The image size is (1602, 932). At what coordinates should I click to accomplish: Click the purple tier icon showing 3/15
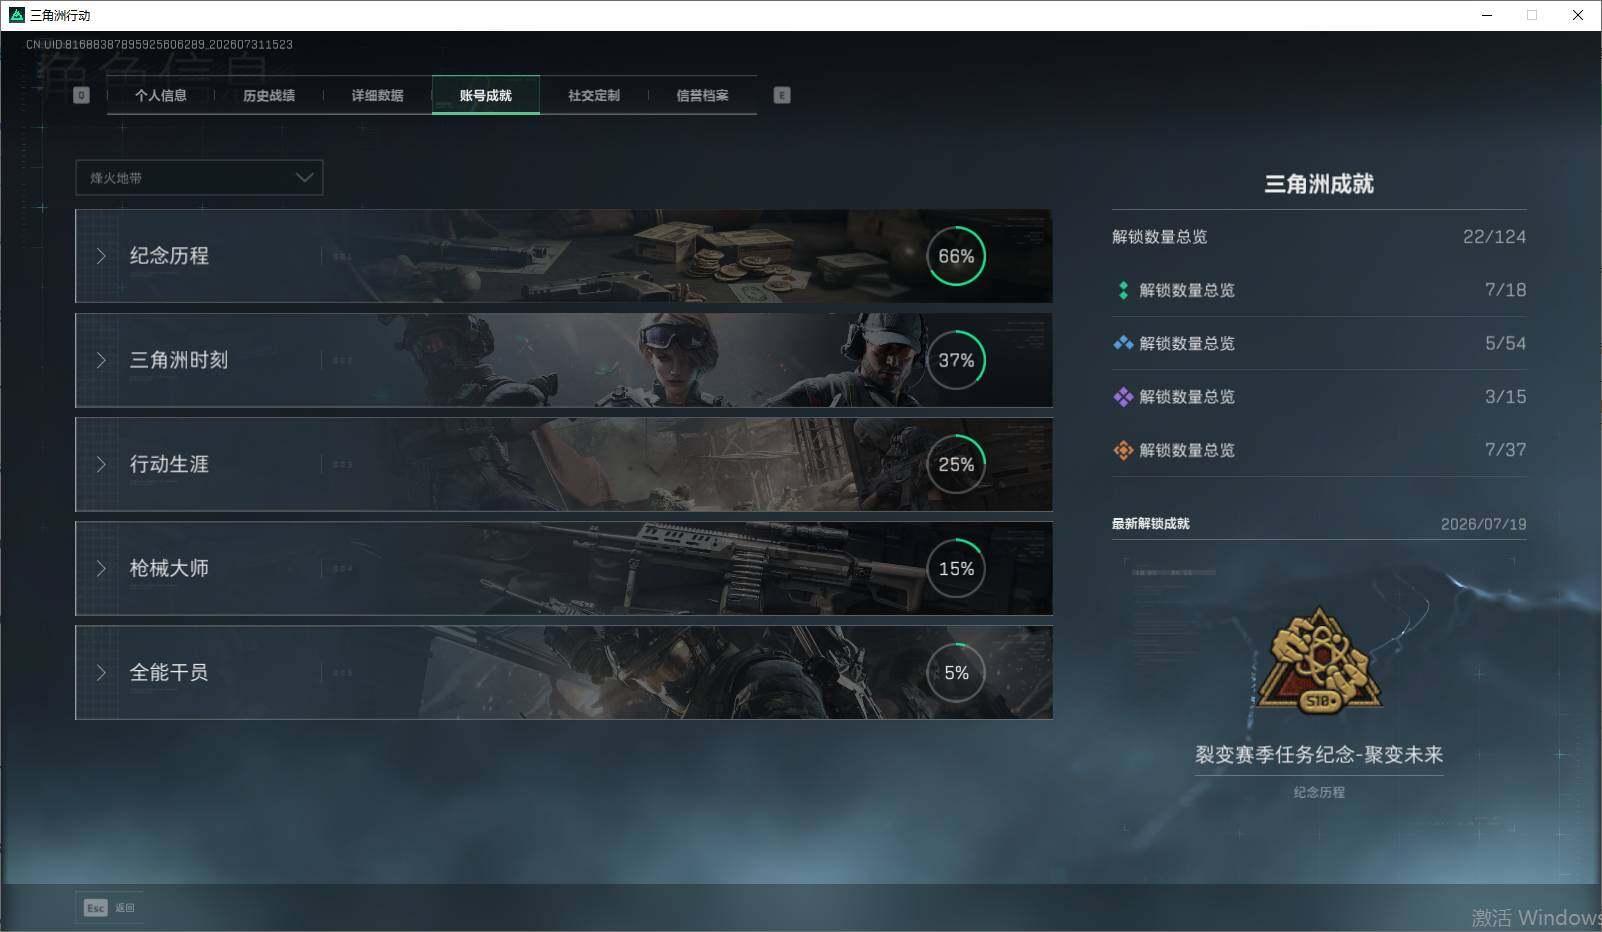pyautogui.click(x=1123, y=397)
